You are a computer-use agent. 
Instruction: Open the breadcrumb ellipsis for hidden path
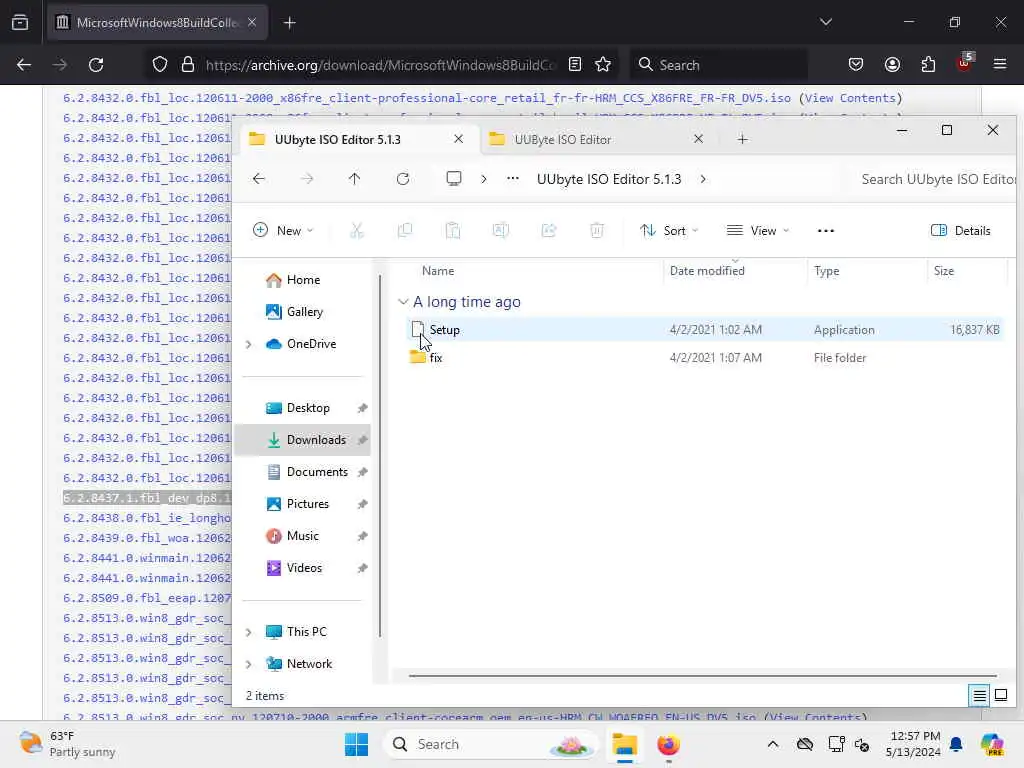(x=513, y=178)
